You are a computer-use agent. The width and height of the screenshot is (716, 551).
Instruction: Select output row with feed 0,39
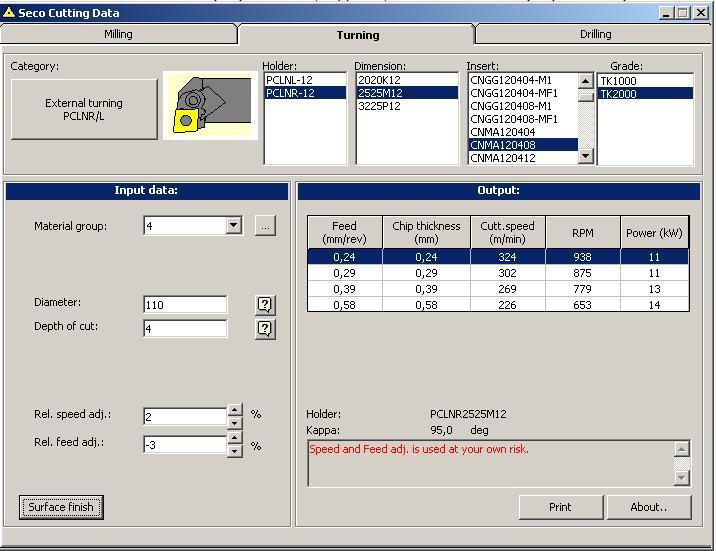coord(498,289)
